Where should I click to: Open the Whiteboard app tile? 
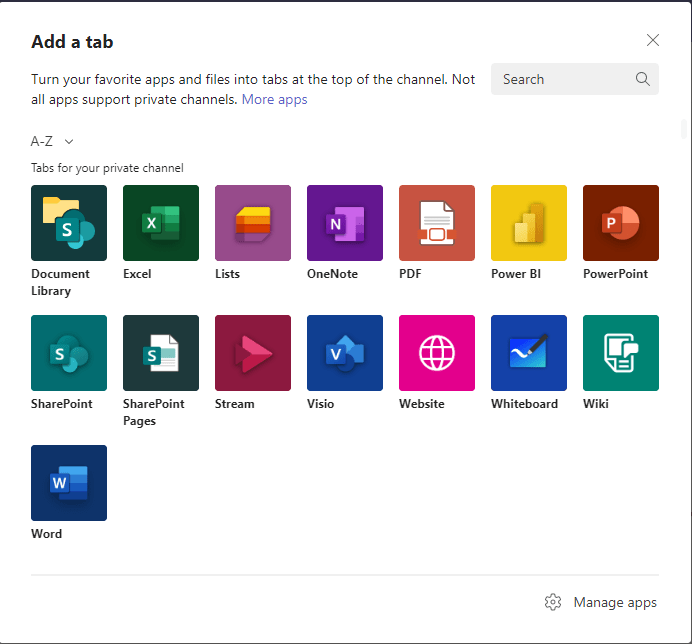point(529,353)
